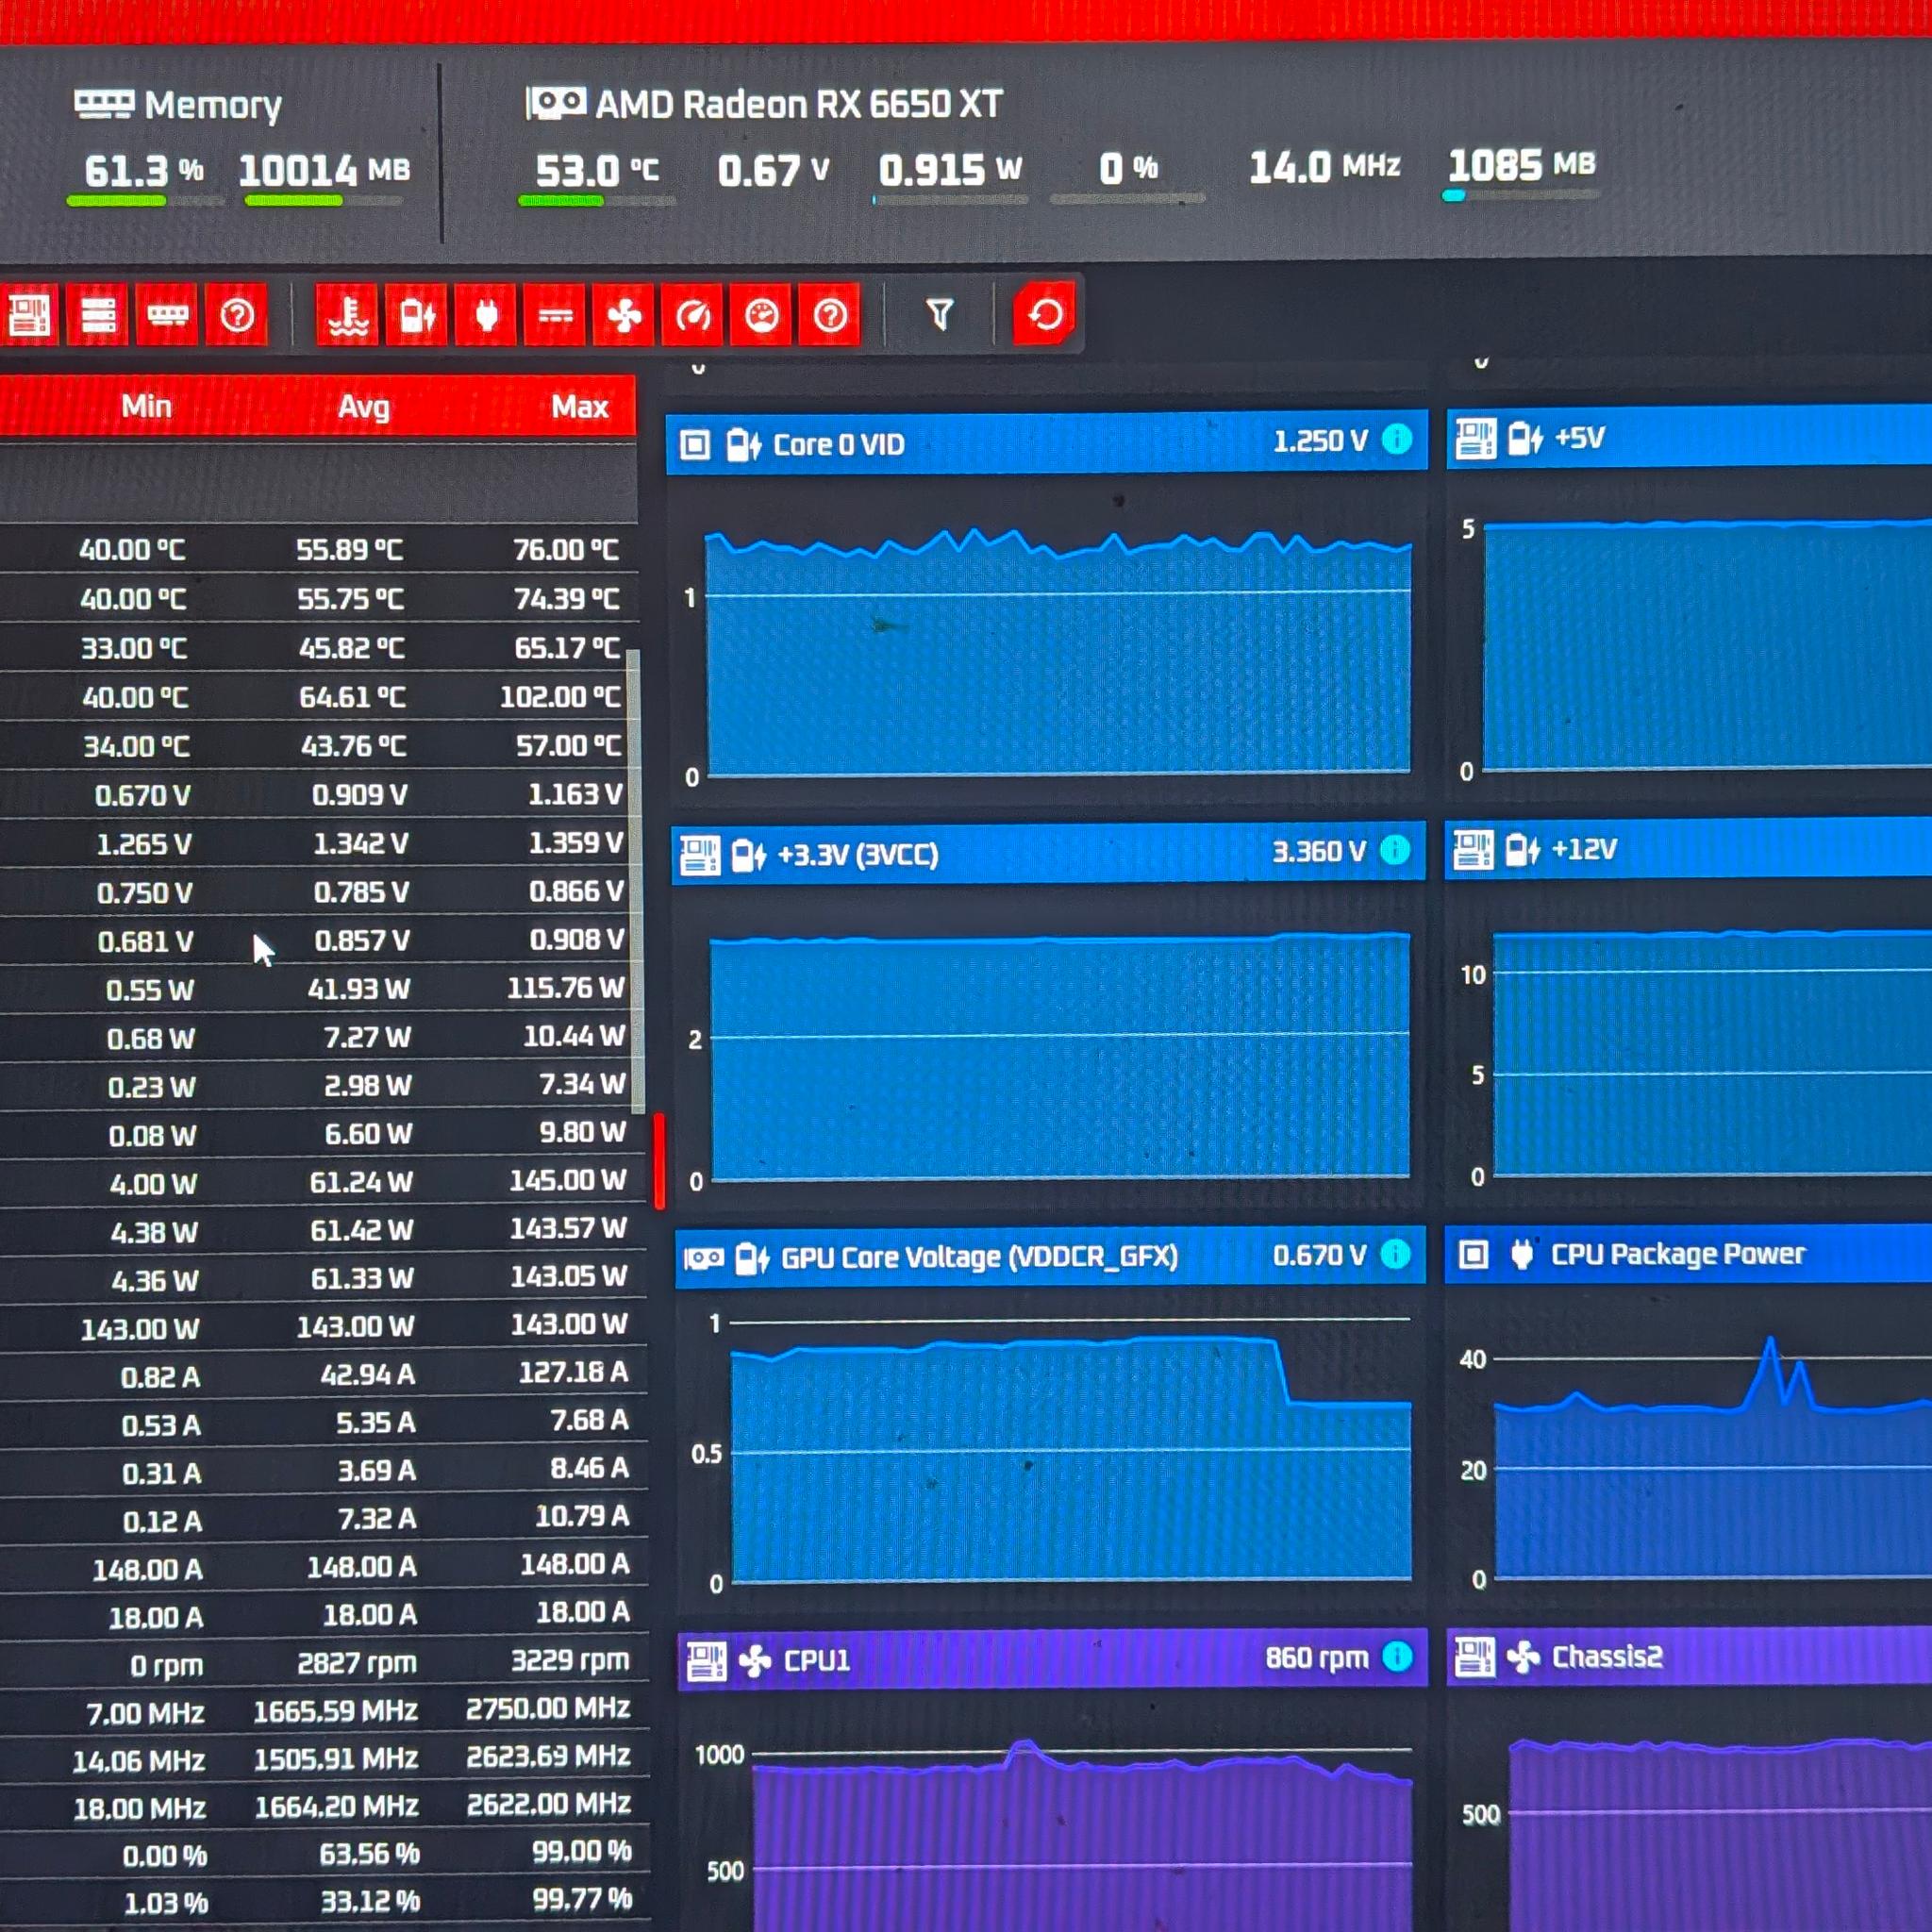Toggle the question mark filter beside the funnel
The width and height of the screenshot is (1932, 1932).
click(x=830, y=316)
